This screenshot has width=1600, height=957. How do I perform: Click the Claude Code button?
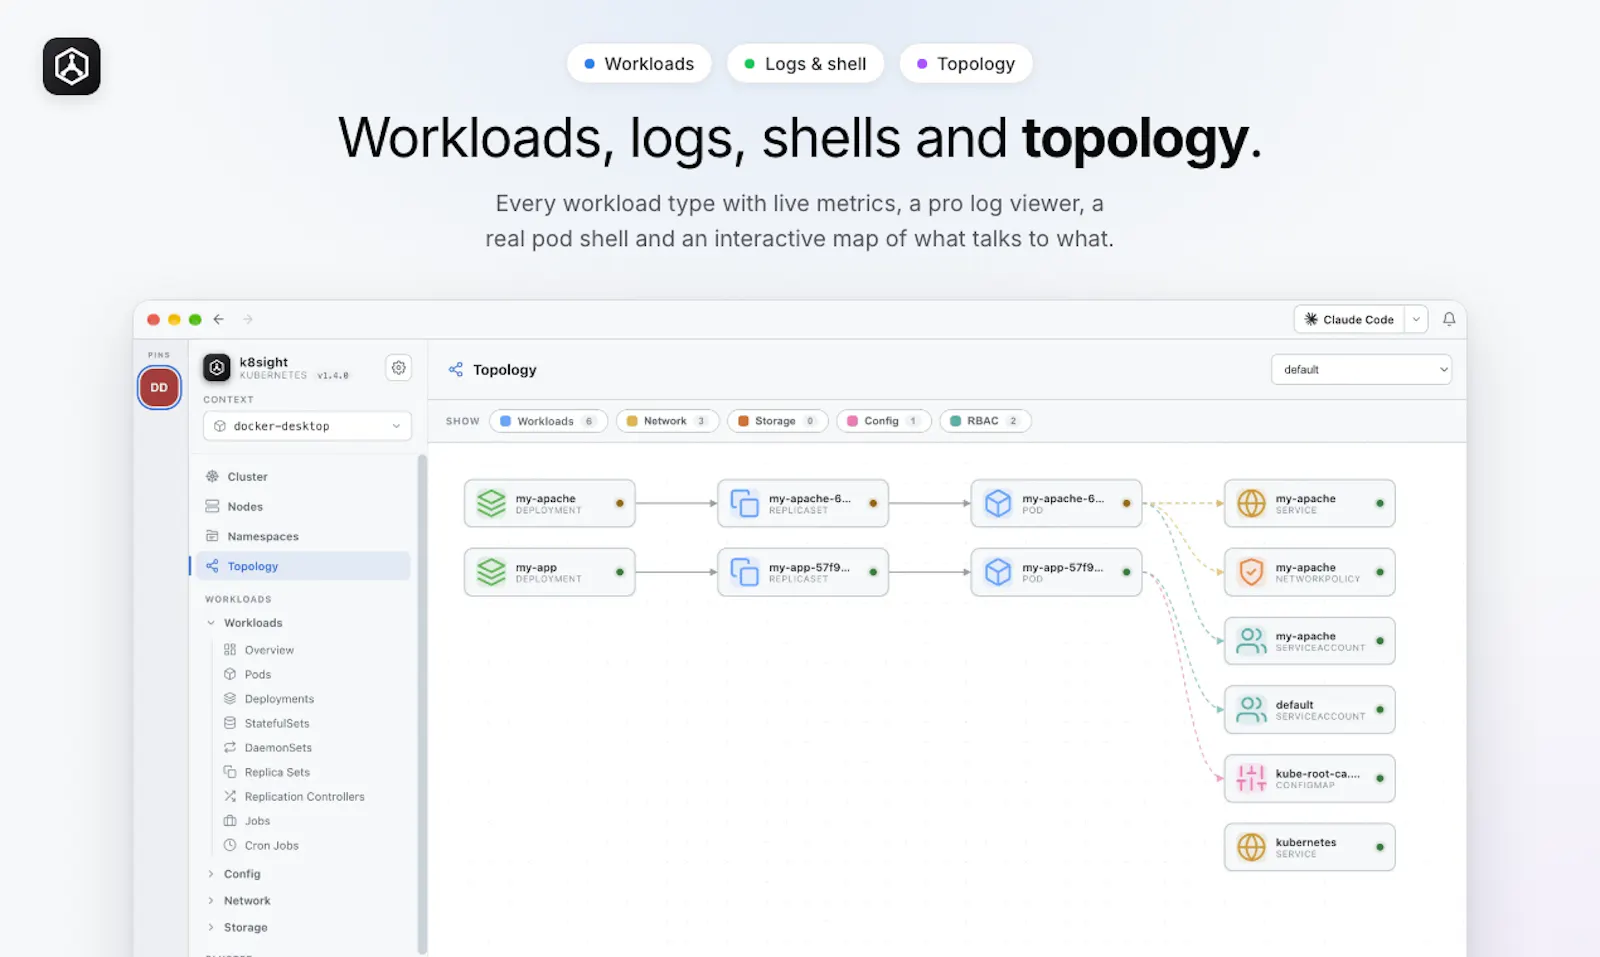(x=1349, y=319)
